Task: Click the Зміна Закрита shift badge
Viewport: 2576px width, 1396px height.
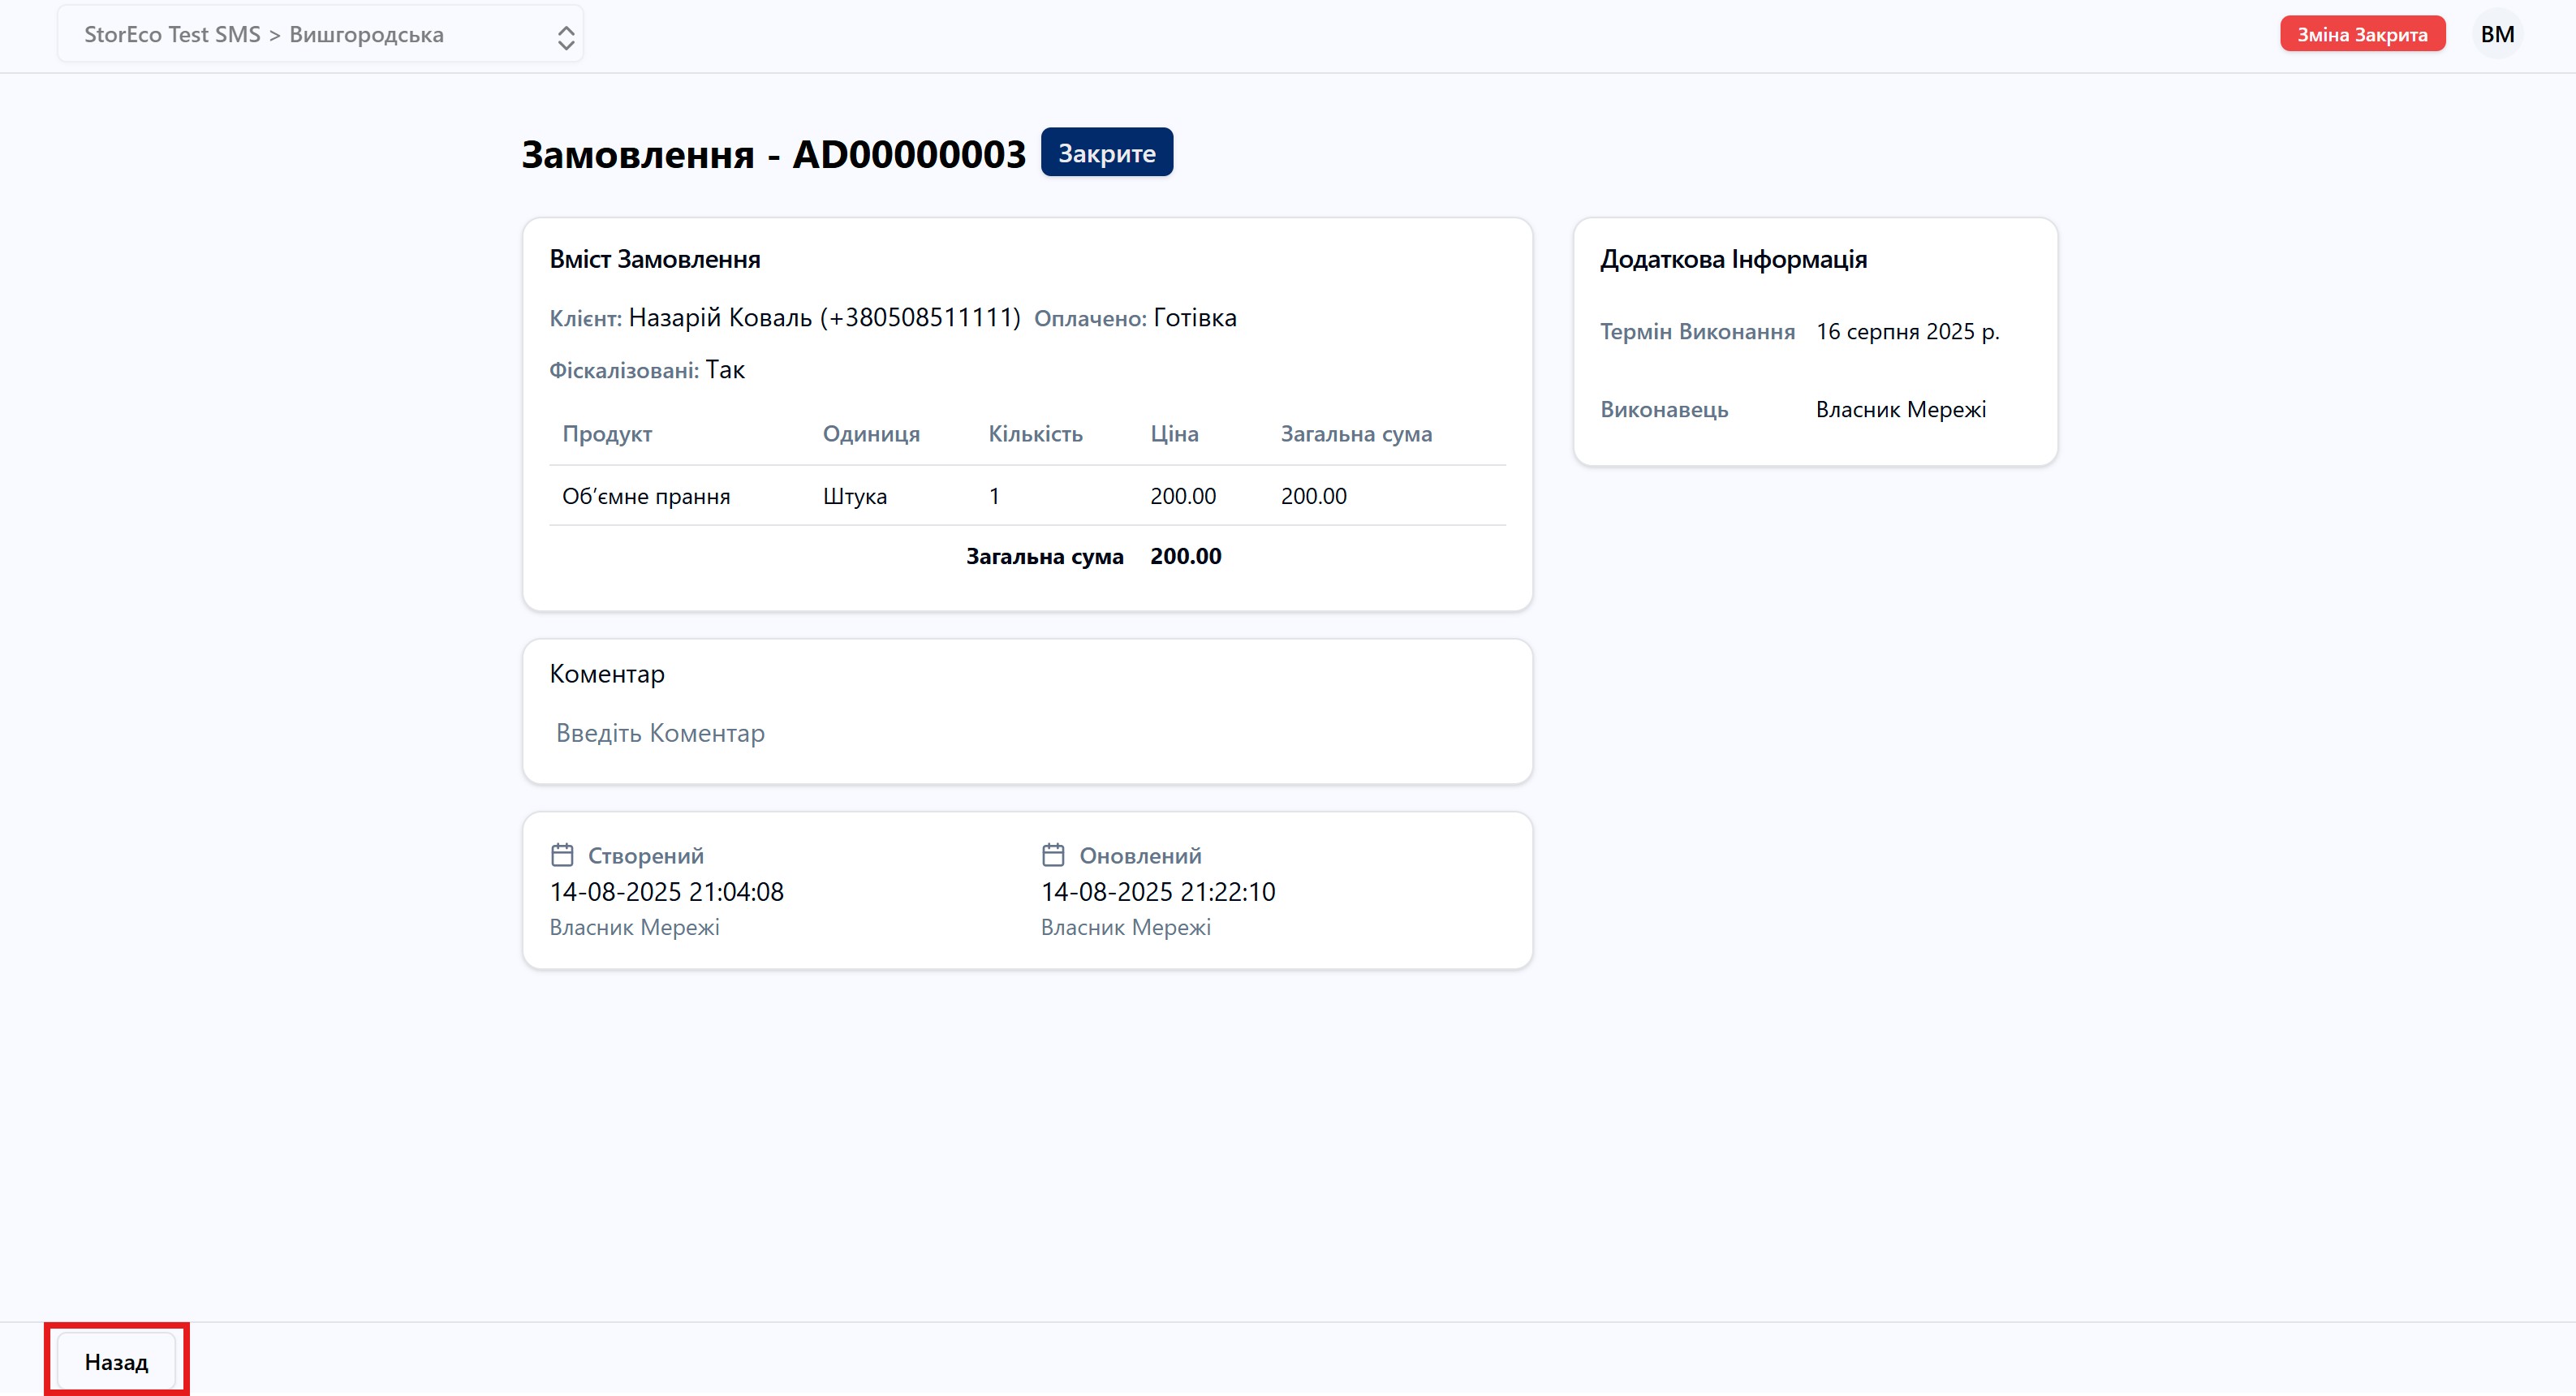Action: click(x=2362, y=35)
